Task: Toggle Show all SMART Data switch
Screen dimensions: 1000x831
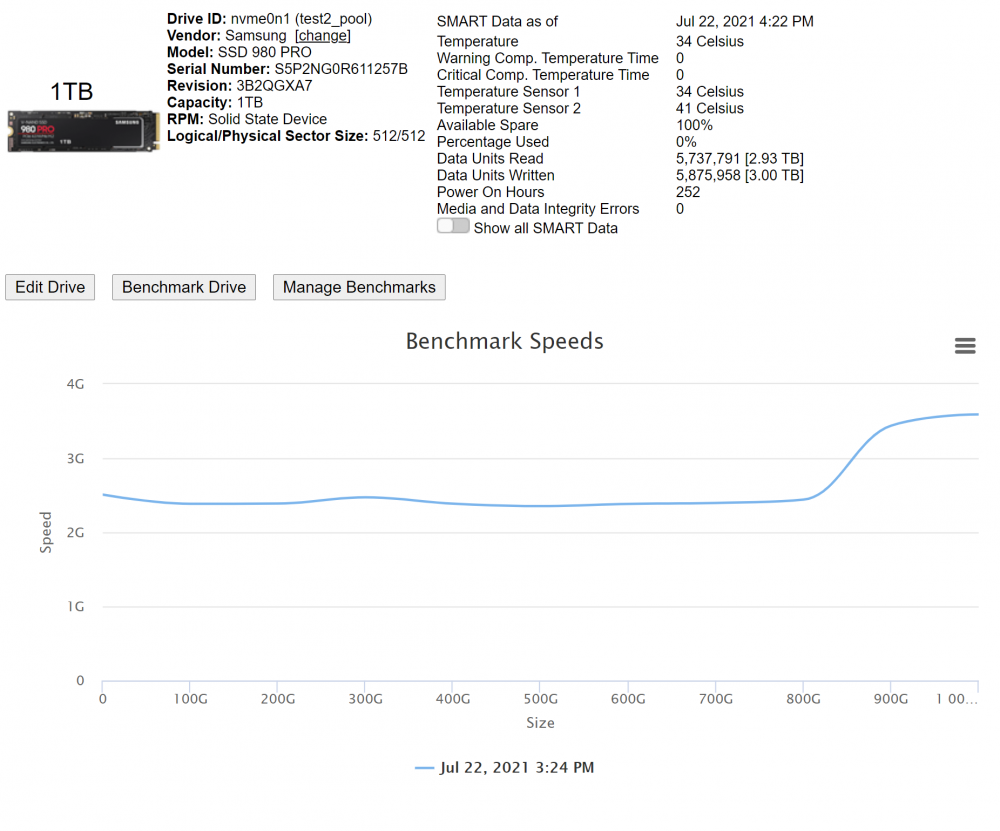Action: (x=453, y=226)
